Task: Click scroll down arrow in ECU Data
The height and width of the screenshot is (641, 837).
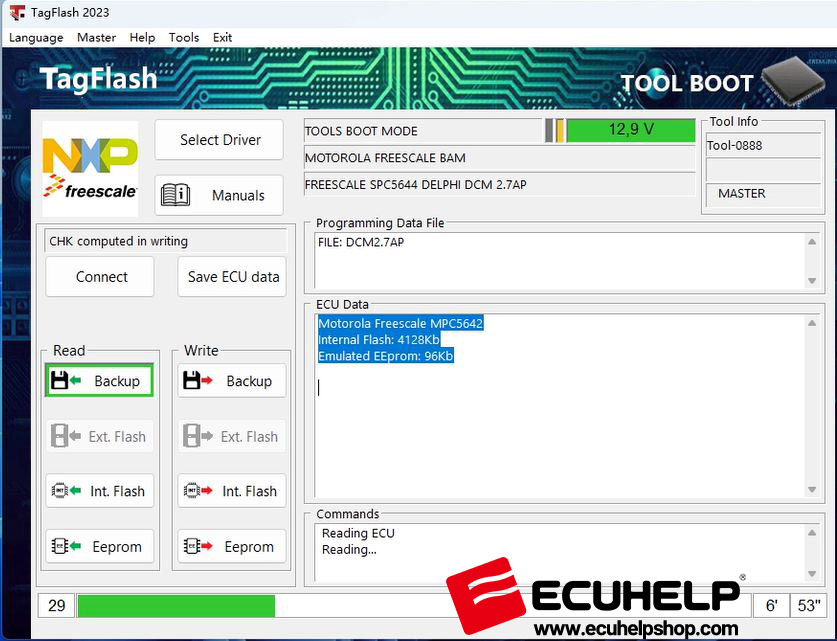Action: (x=812, y=489)
